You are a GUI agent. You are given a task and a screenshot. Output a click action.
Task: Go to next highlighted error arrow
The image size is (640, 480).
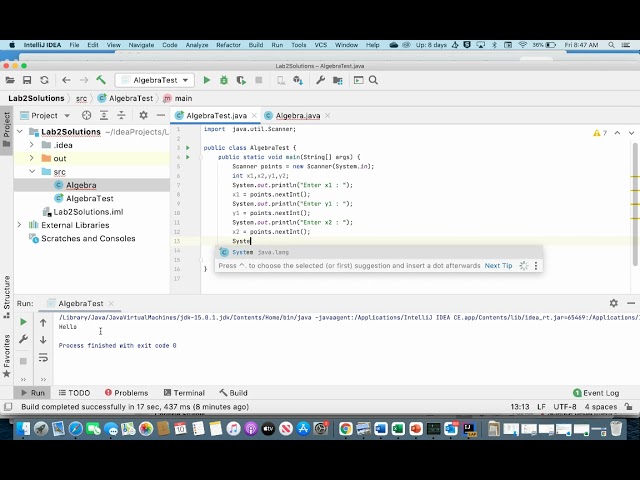(x=631, y=133)
